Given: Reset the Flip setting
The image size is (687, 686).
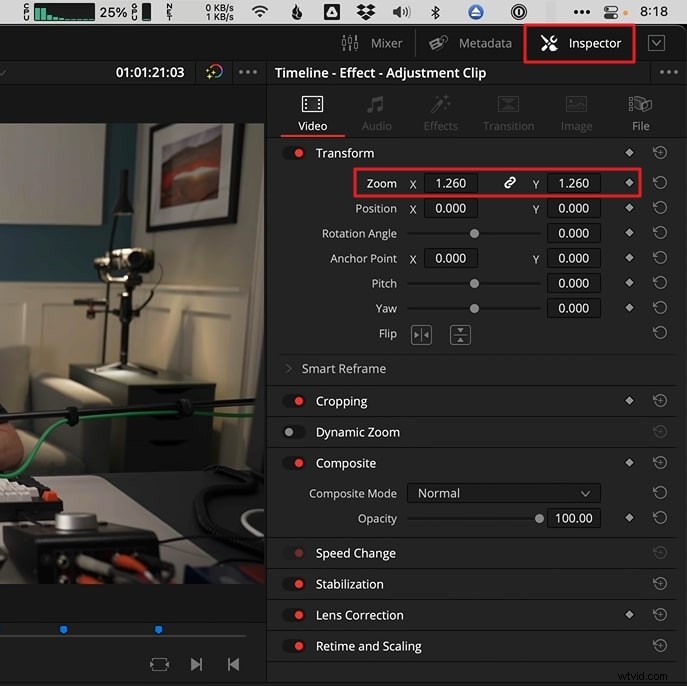Looking at the screenshot, I should 660,333.
